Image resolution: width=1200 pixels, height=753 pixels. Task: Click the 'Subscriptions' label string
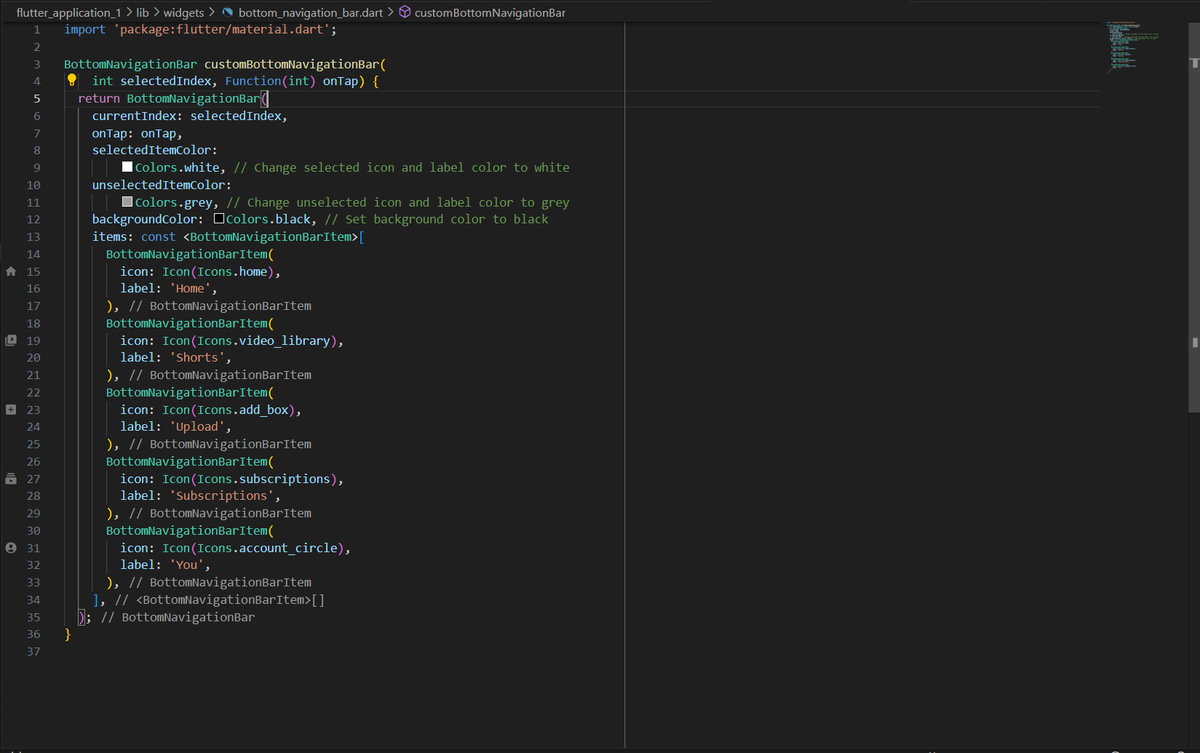click(222, 495)
